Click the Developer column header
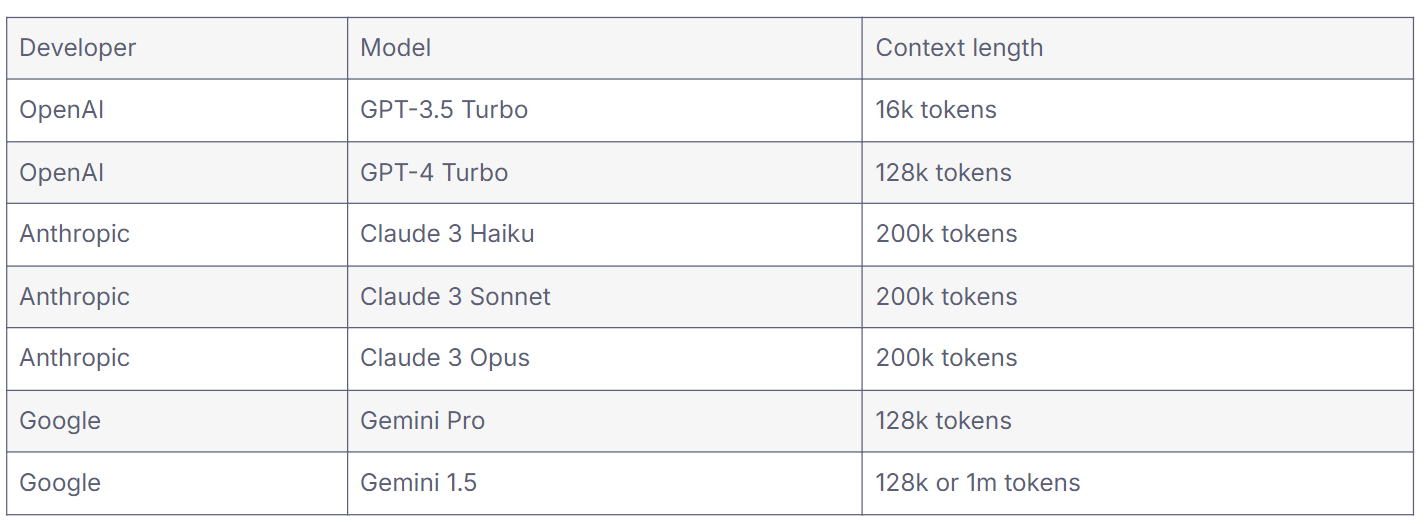The height and width of the screenshot is (524, 1425). (x=177, y=48)
